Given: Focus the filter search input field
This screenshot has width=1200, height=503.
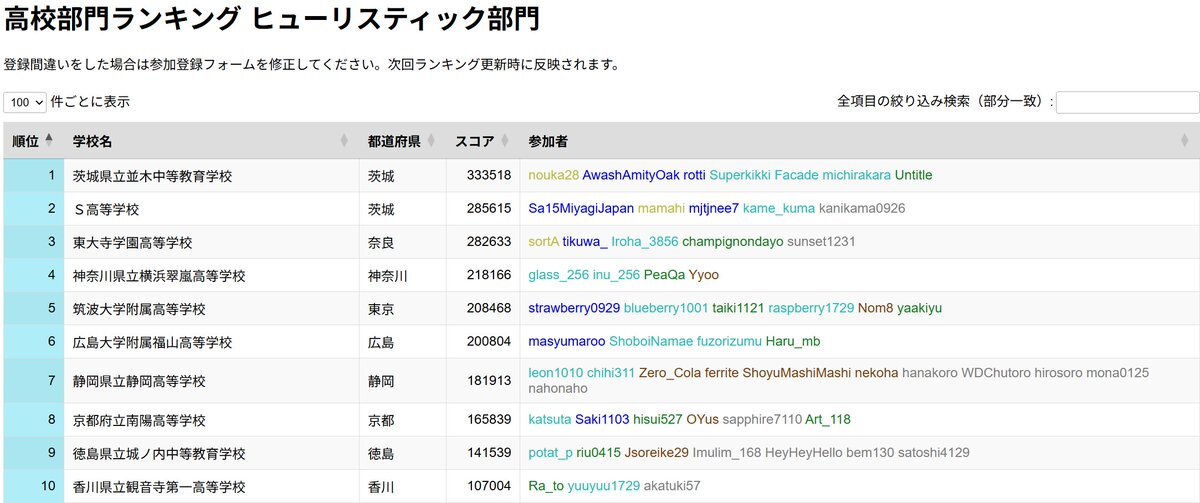Looking at the screenshot, I should click(x=1127, y=102).
